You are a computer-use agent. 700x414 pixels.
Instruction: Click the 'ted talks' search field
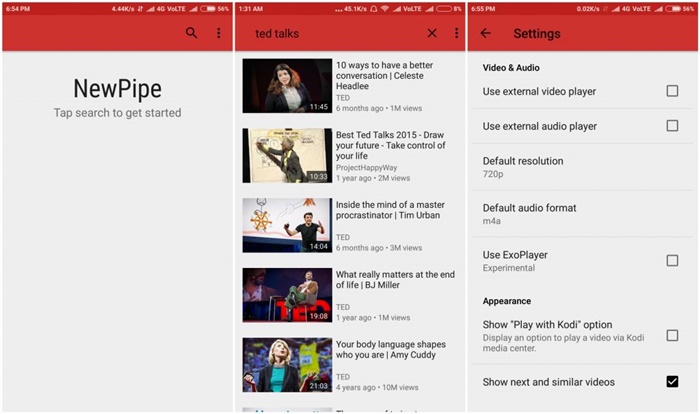tap(330, 33)
